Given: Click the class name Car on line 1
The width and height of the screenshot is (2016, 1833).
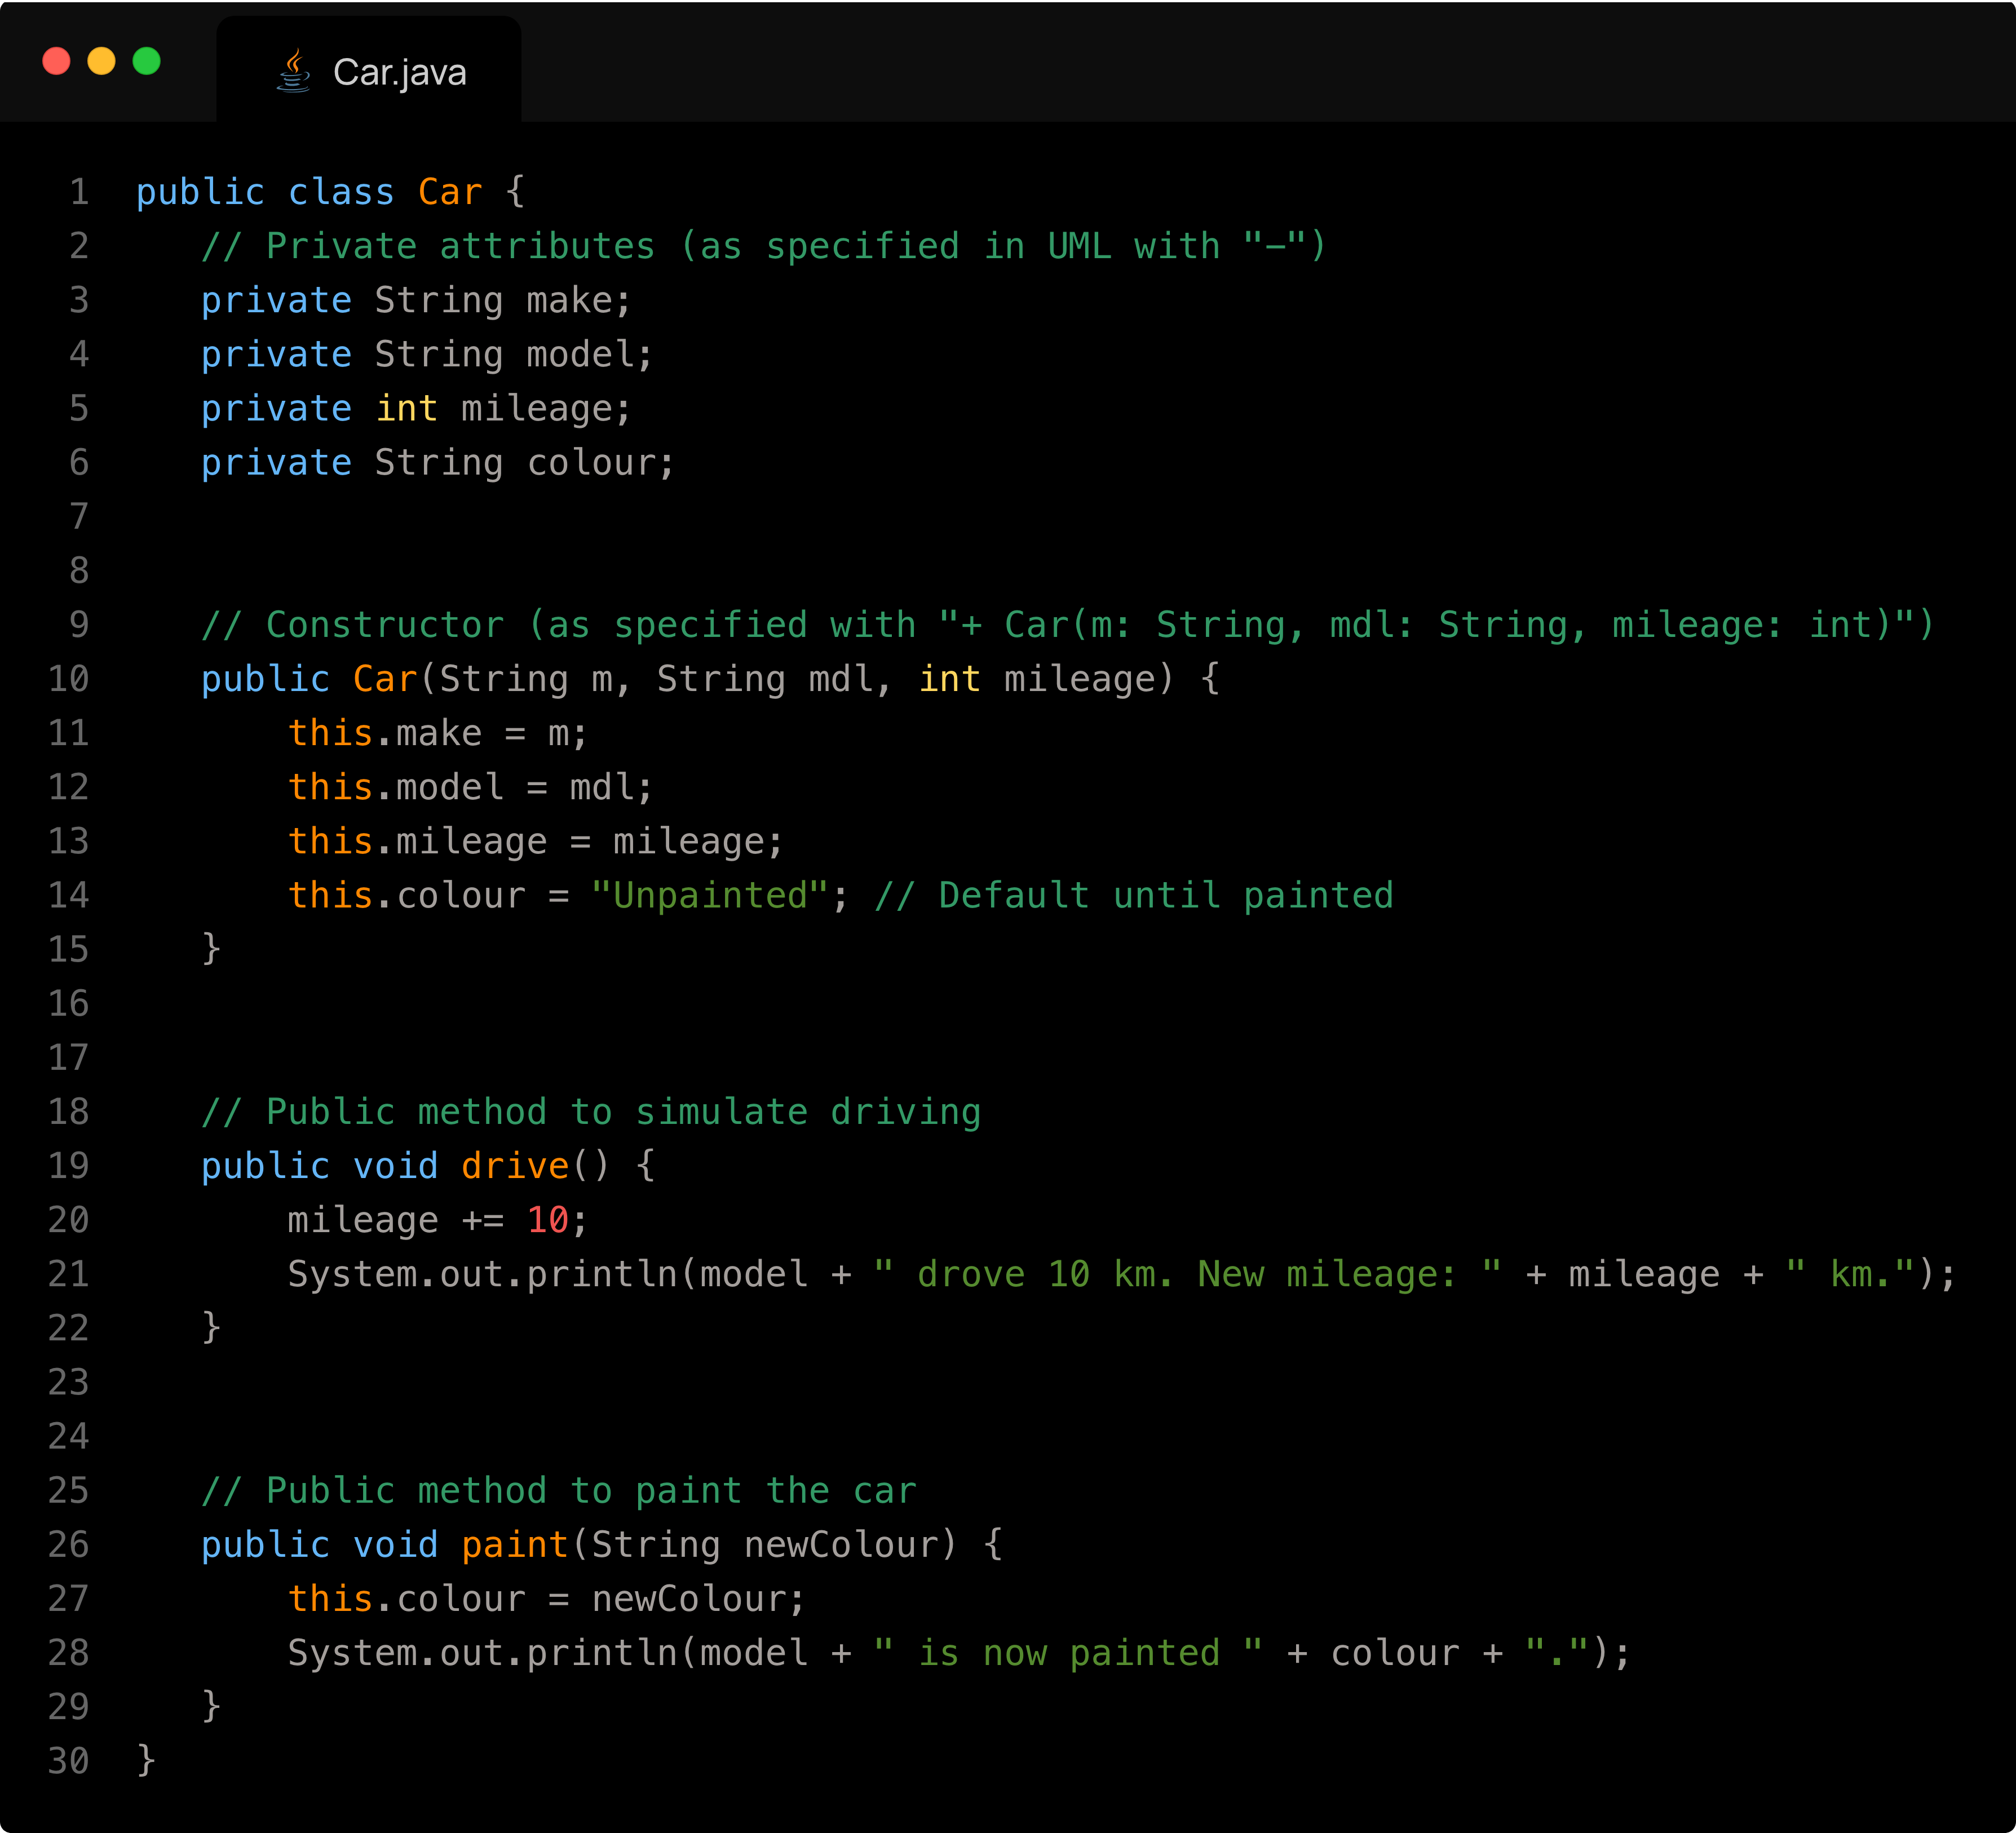Looking at the screenshot, I should [x=450, y=192].
